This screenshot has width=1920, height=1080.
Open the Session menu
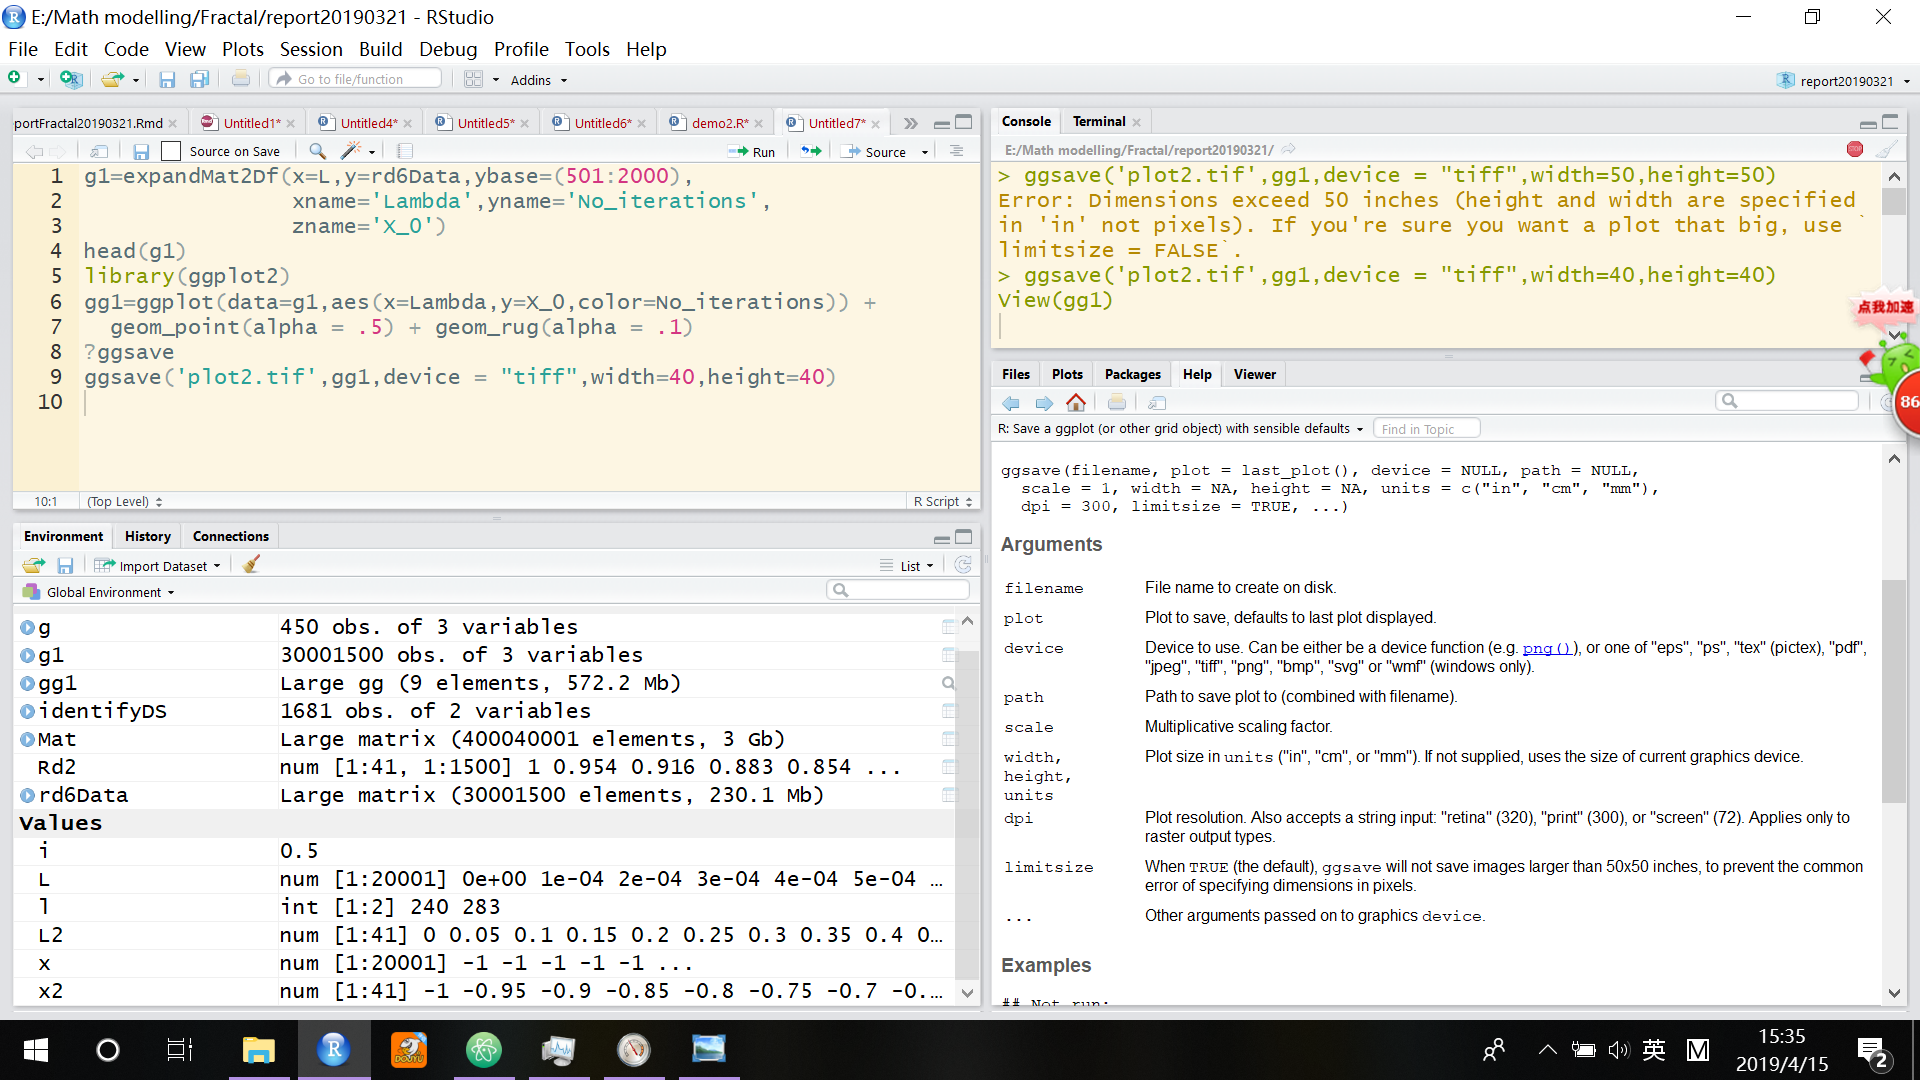click(x=311, y=49)
